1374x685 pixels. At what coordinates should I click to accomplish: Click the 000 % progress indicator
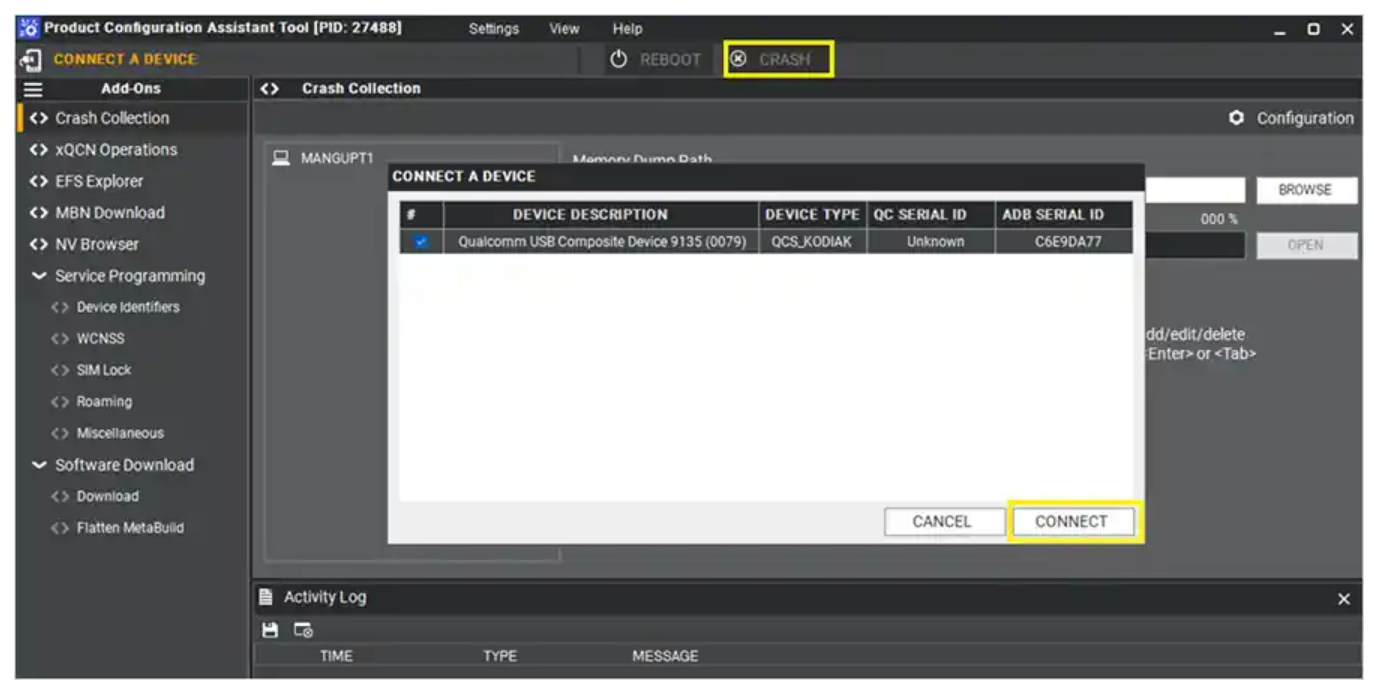[1219, 220]
